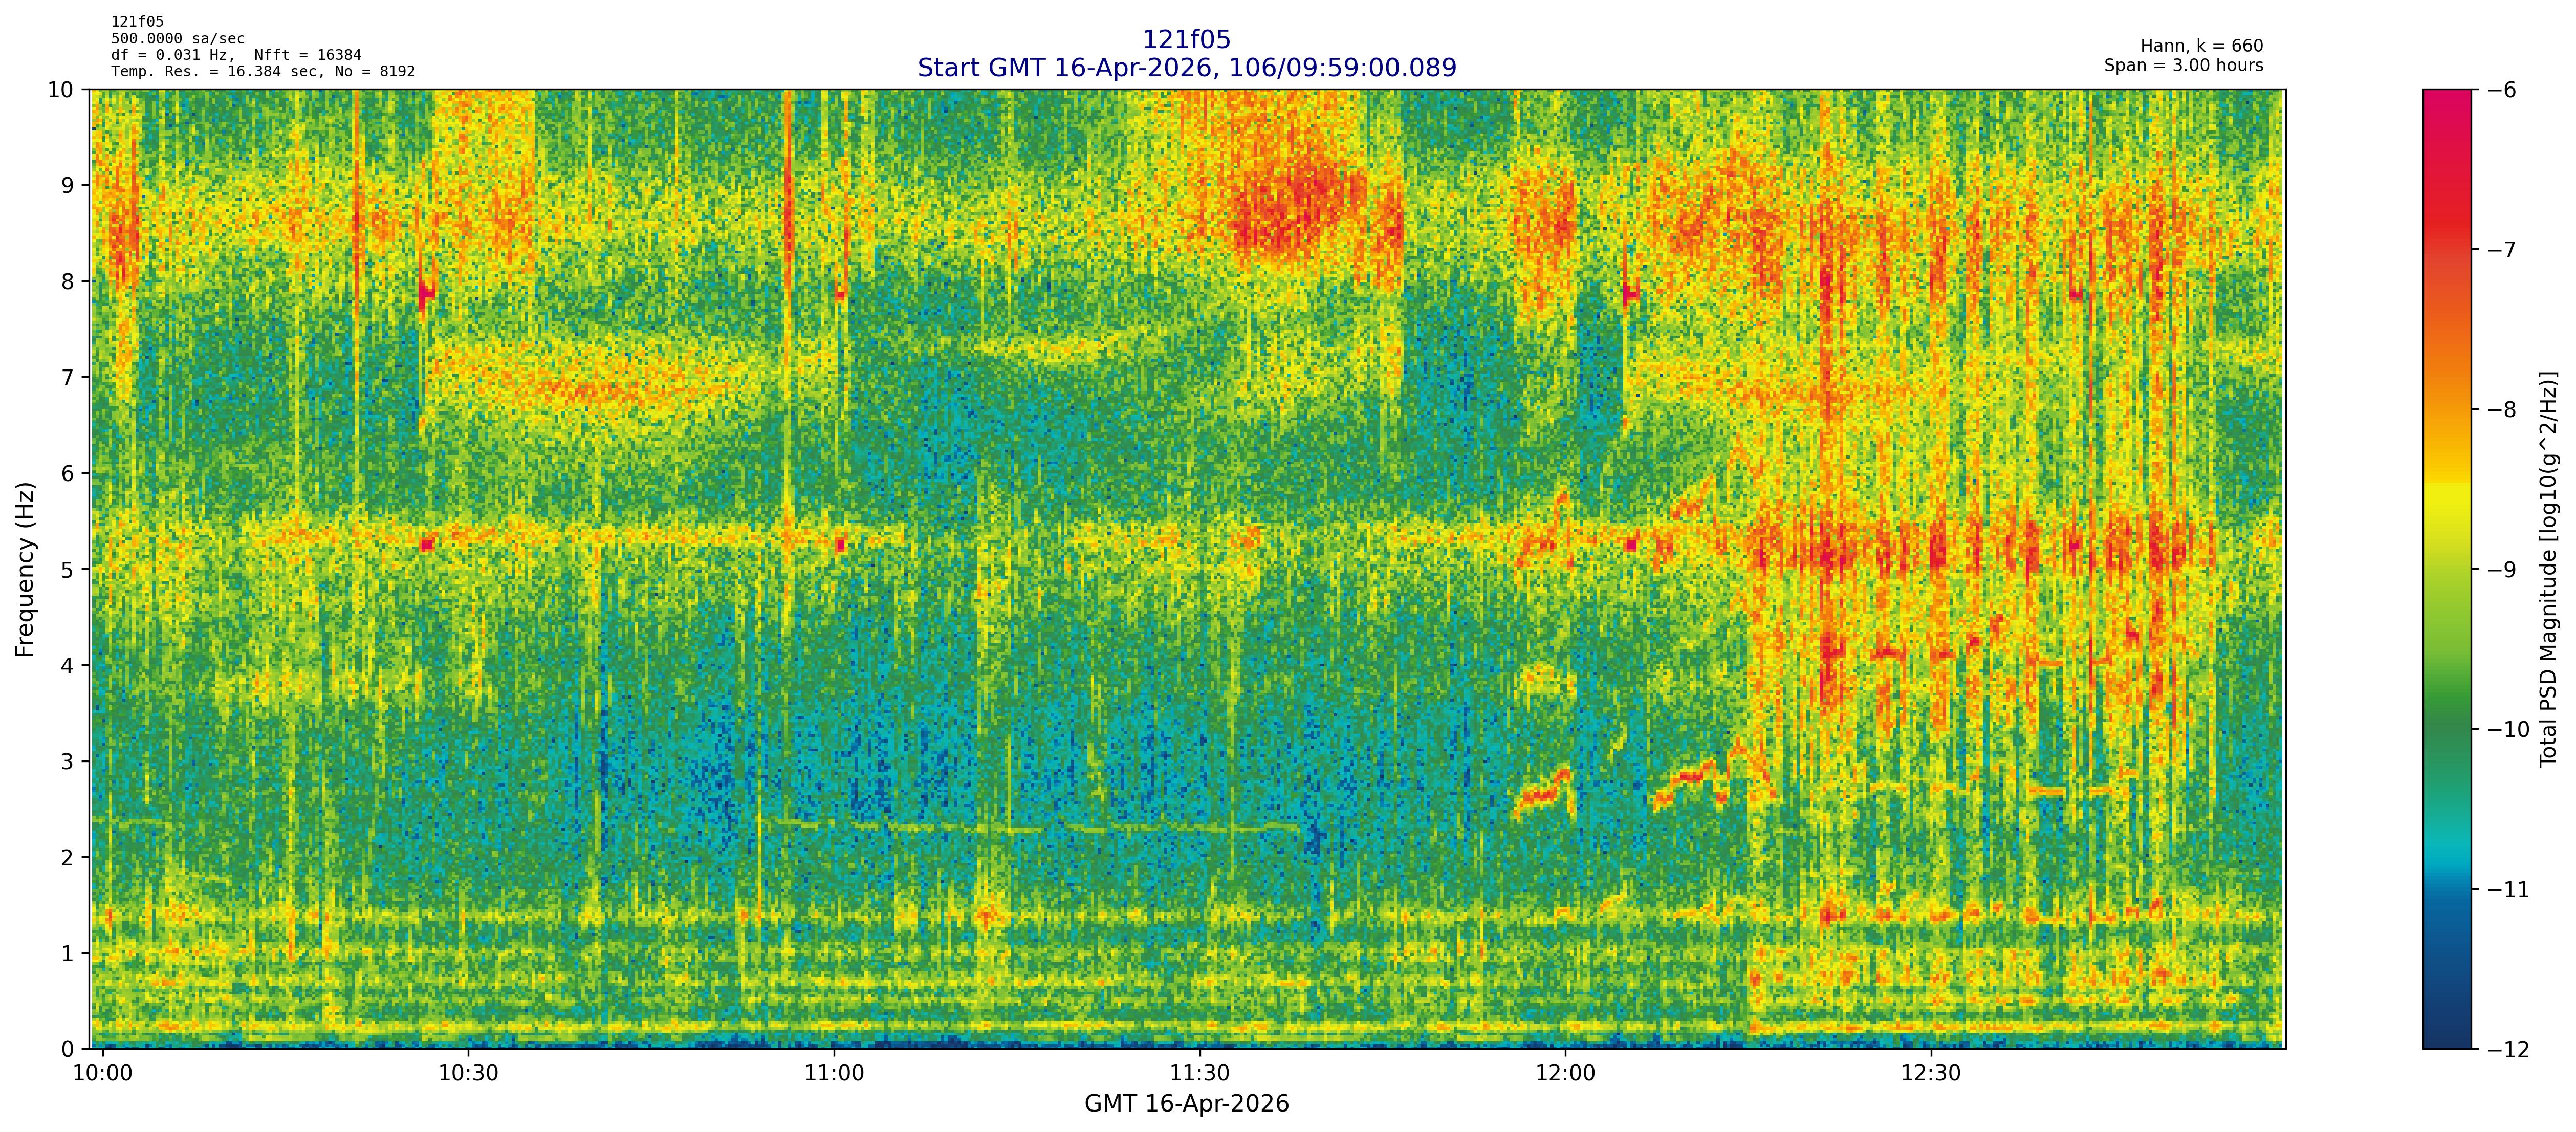Click the 'Frequency (Hz)' y-axis label

[x=25, y=569]
